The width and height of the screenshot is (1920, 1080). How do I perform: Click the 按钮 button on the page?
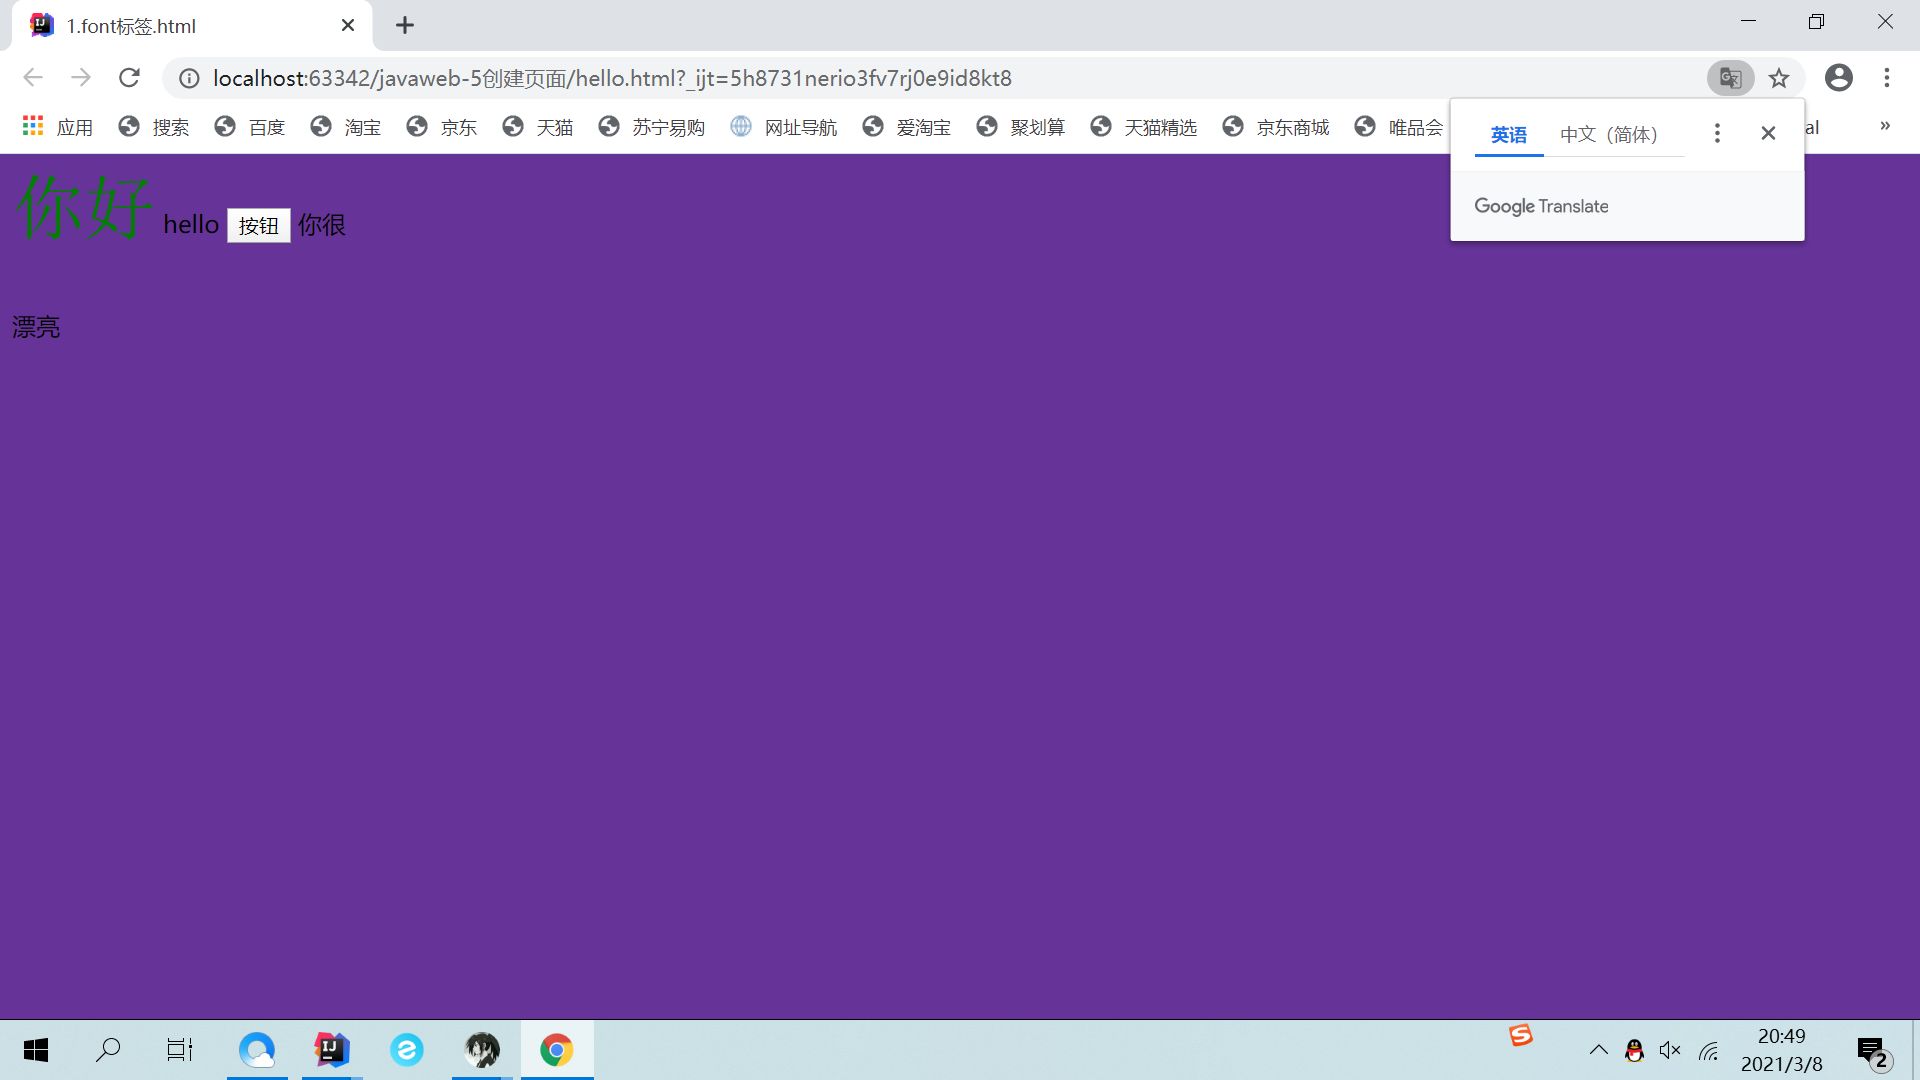click(258, 226)
